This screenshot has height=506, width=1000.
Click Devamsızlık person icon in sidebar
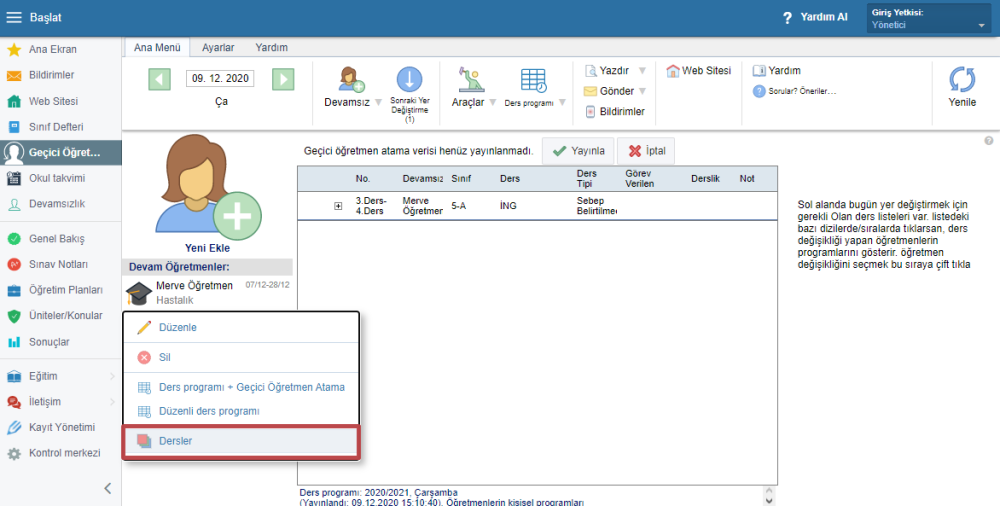pyautogui.click(x=13, y=204)
